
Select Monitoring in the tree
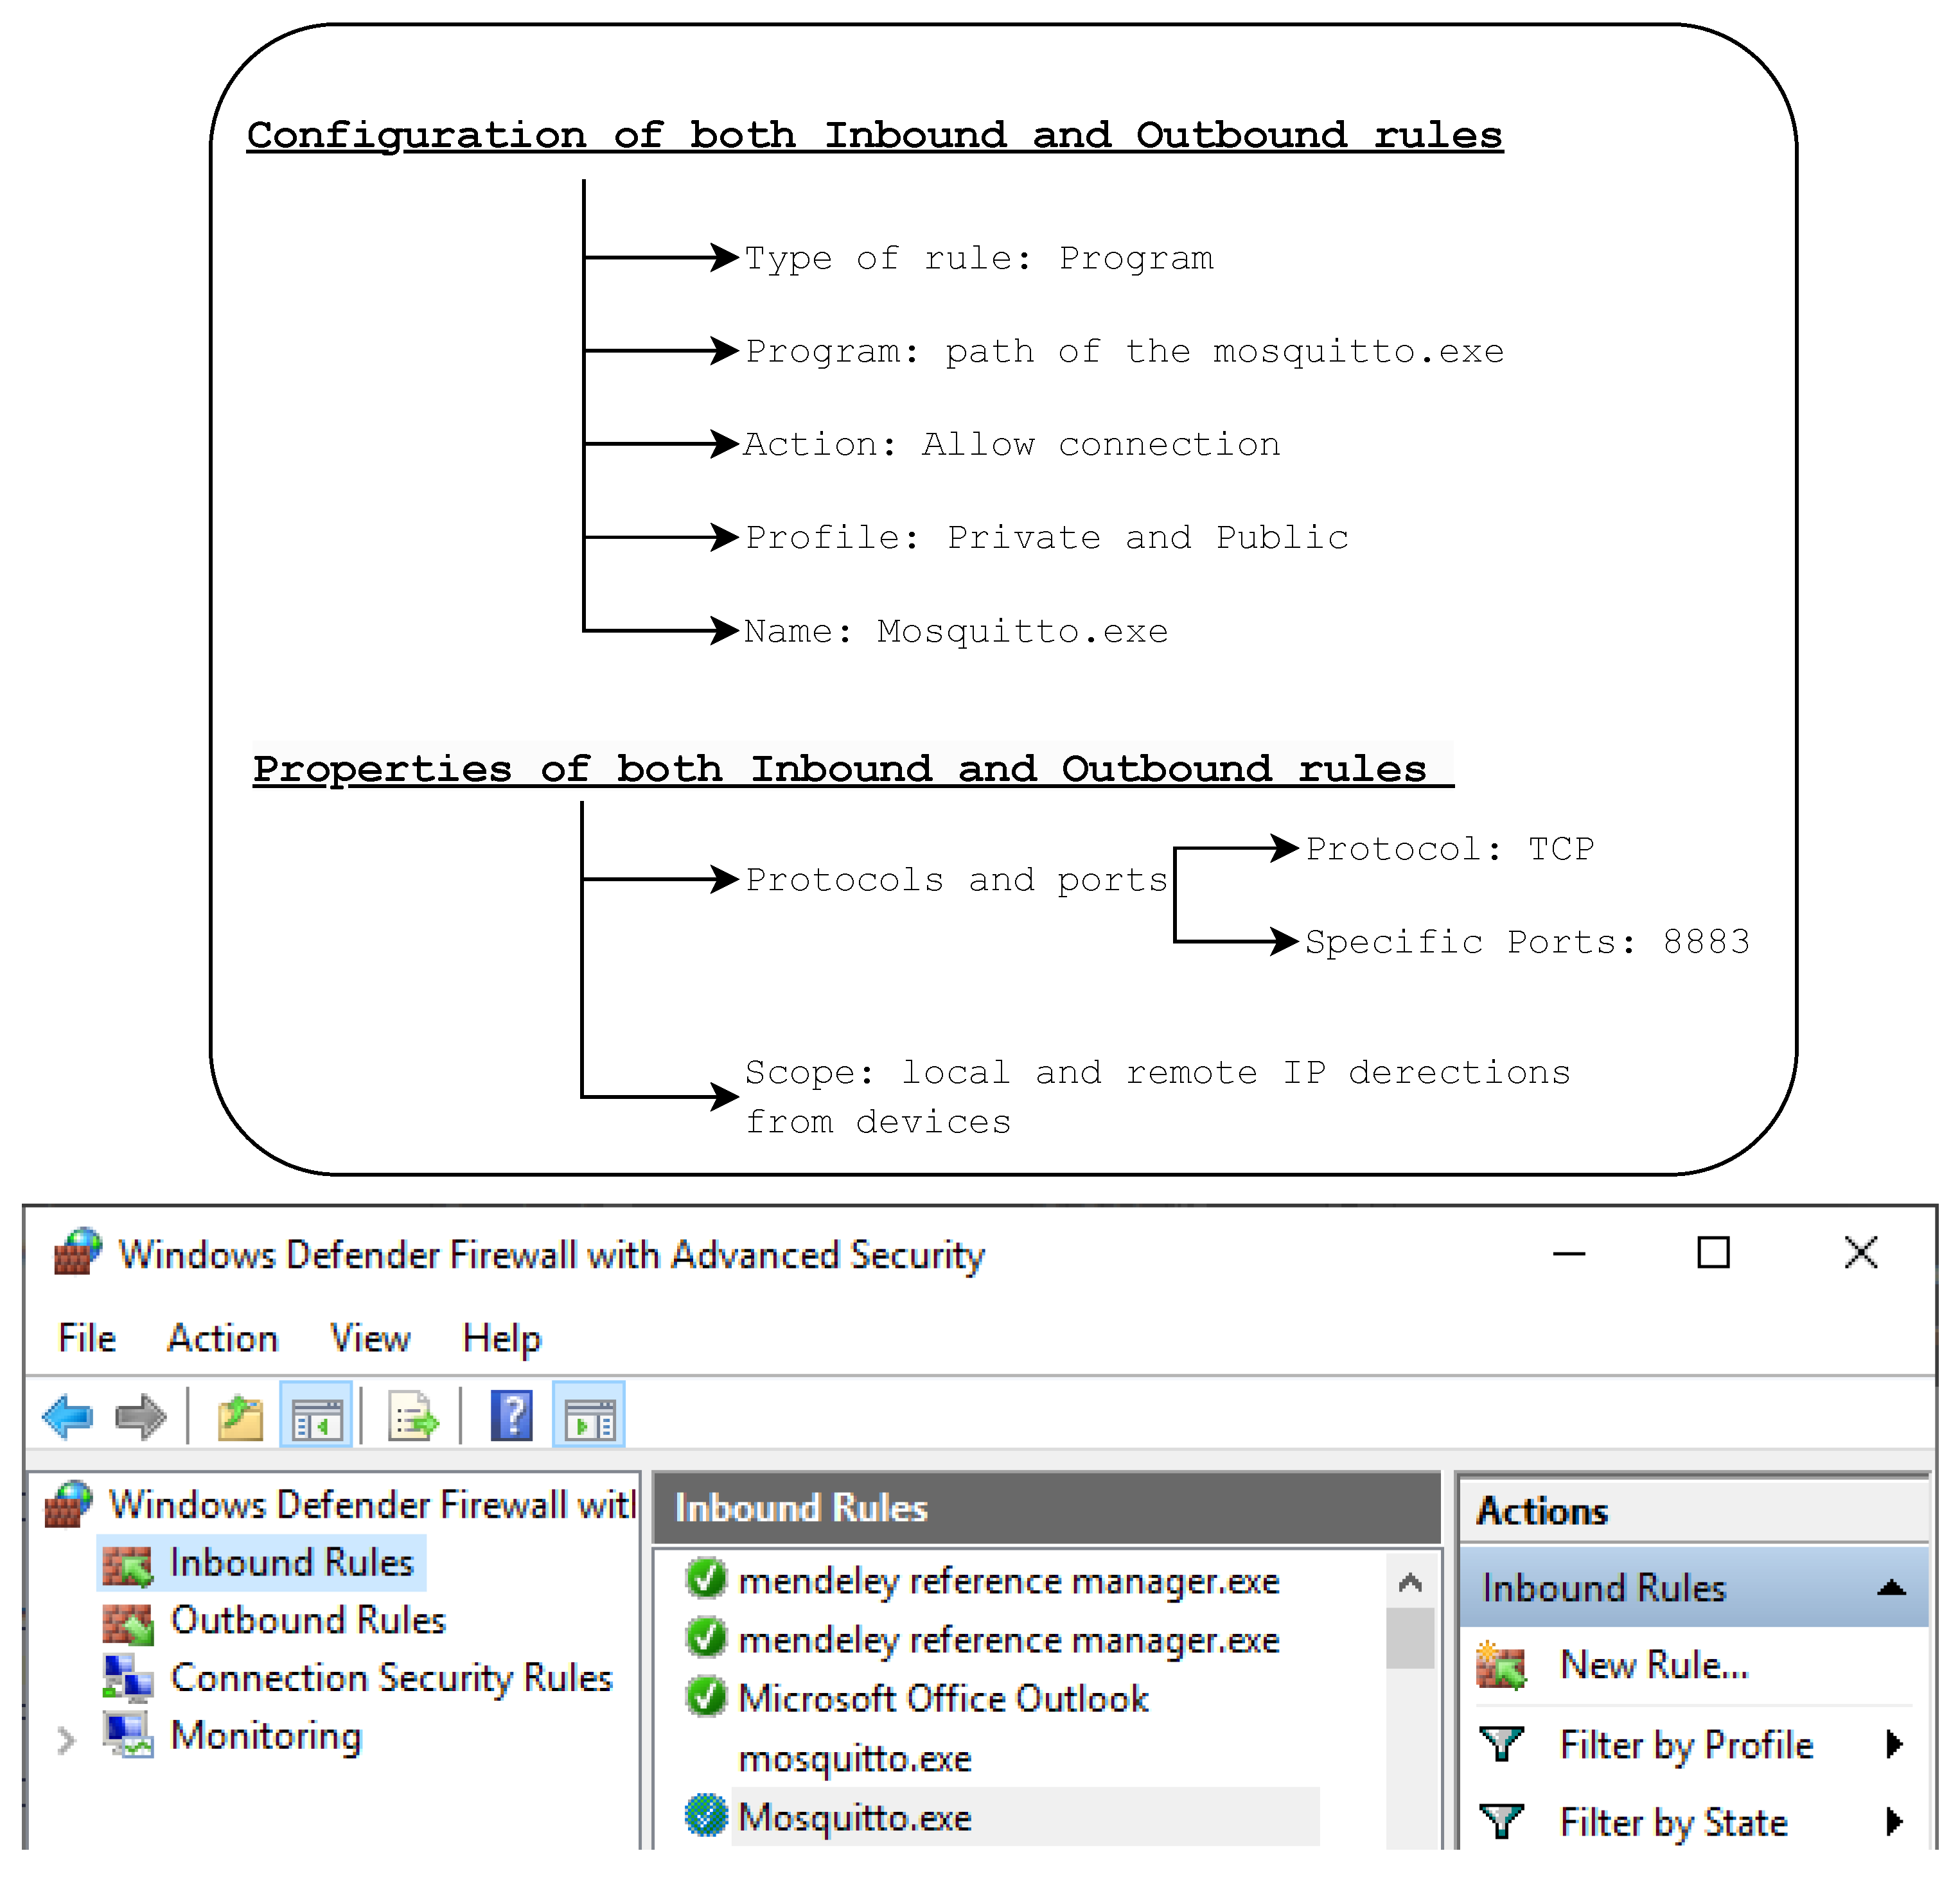[x=232, y=1736]
